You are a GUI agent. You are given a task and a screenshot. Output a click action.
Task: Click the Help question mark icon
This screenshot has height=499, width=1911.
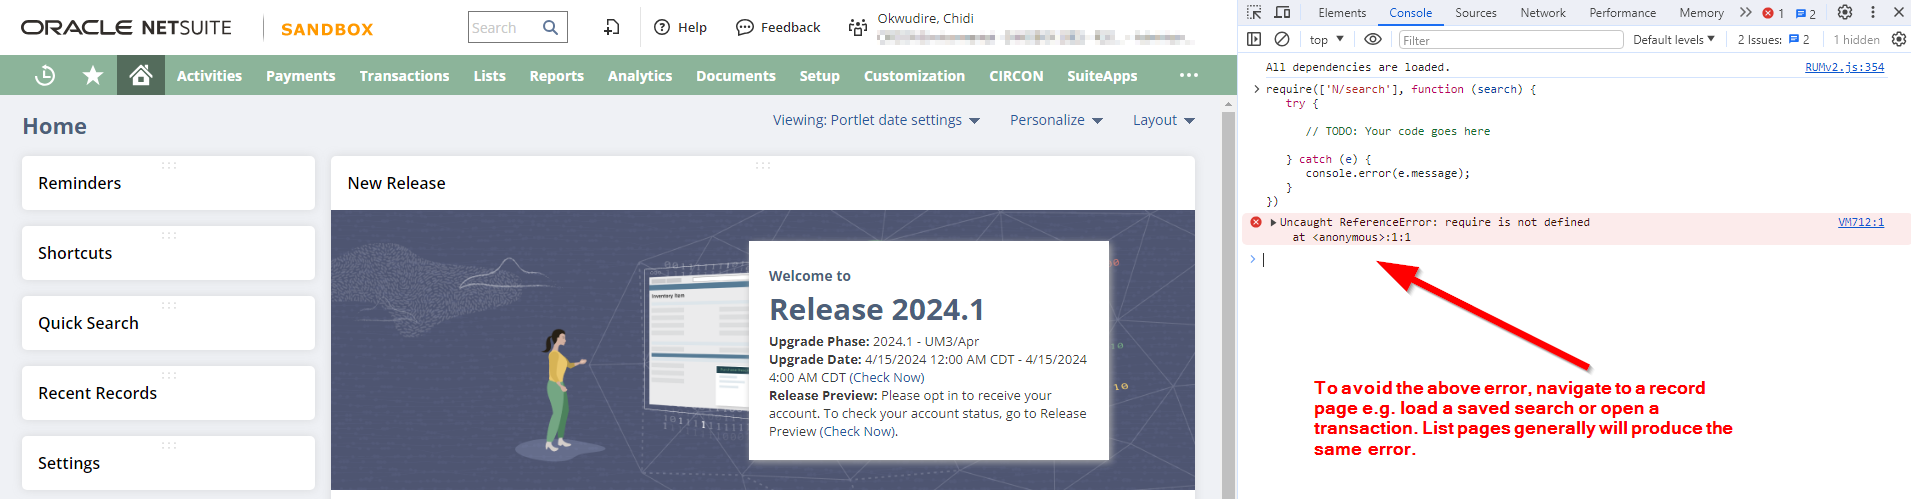tap(662, 27)
